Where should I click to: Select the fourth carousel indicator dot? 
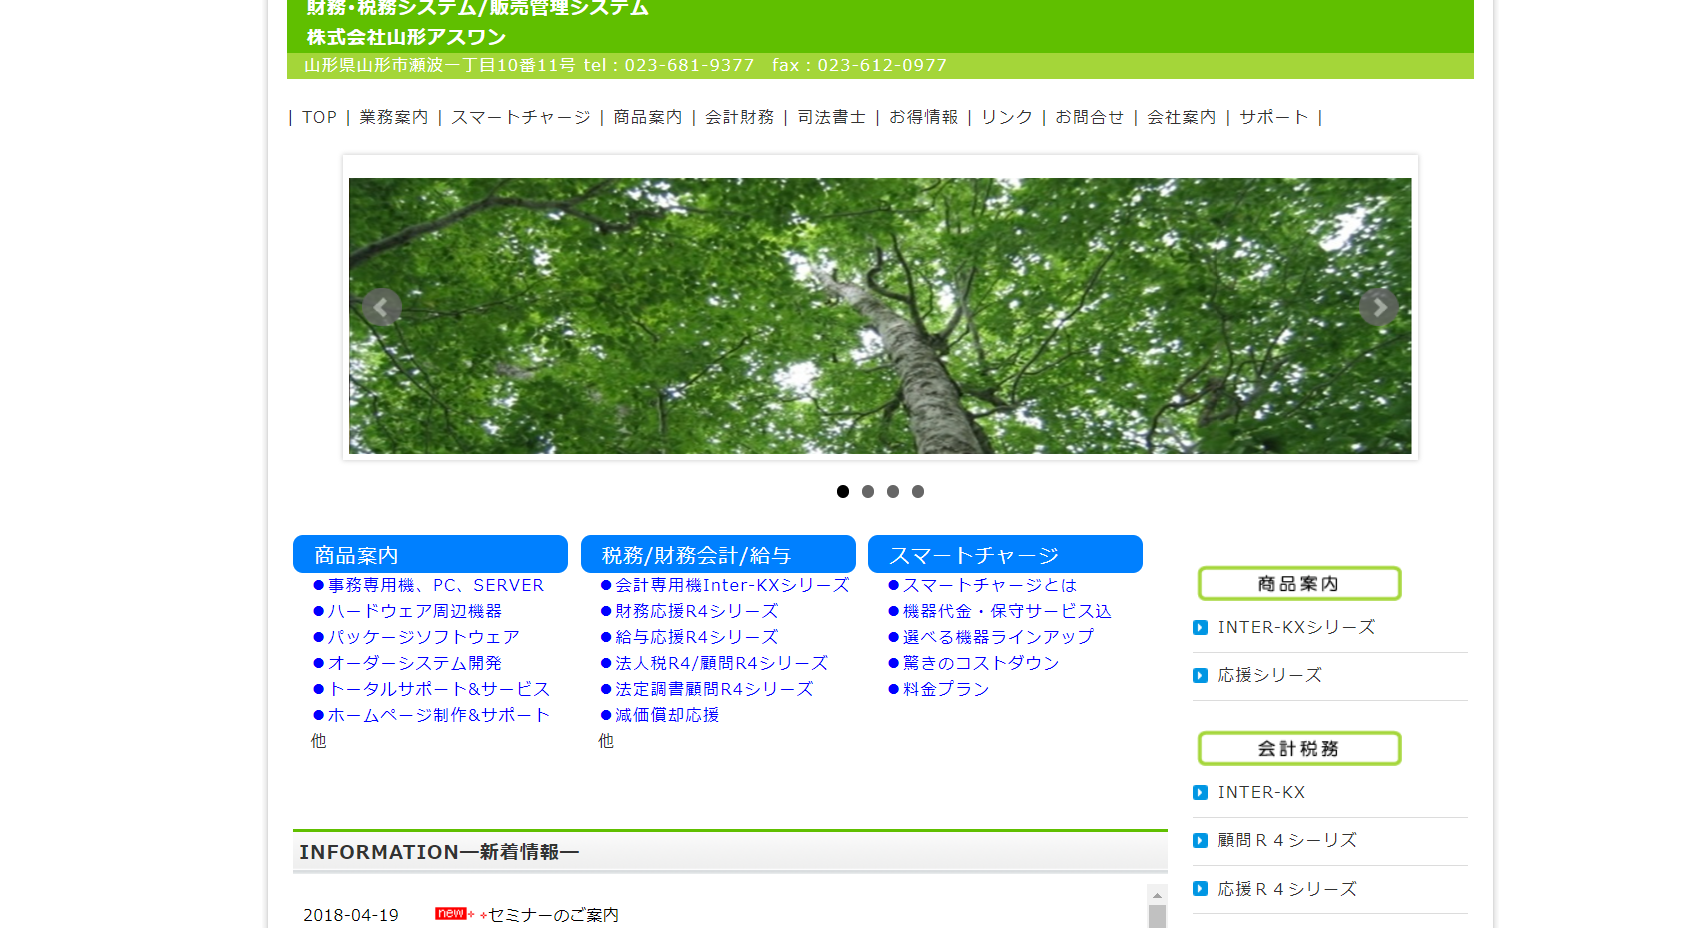[x=918, y=491]
